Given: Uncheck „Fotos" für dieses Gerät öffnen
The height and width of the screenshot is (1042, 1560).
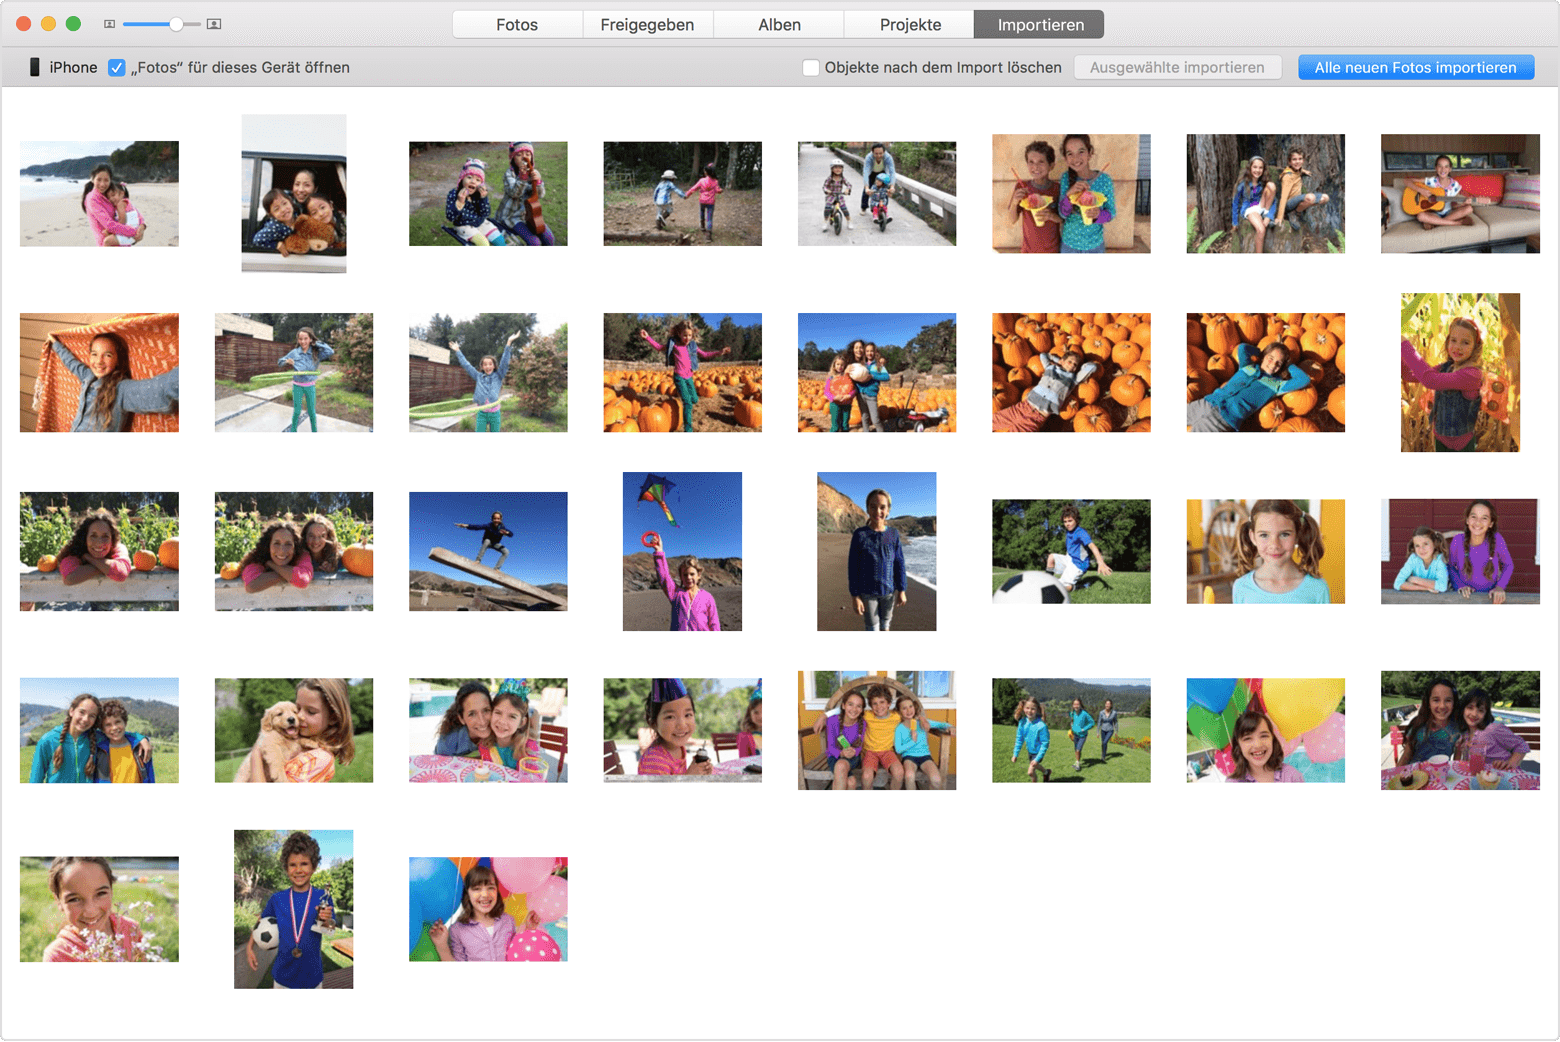Looking at the screenshot, I should pos(117,68).
